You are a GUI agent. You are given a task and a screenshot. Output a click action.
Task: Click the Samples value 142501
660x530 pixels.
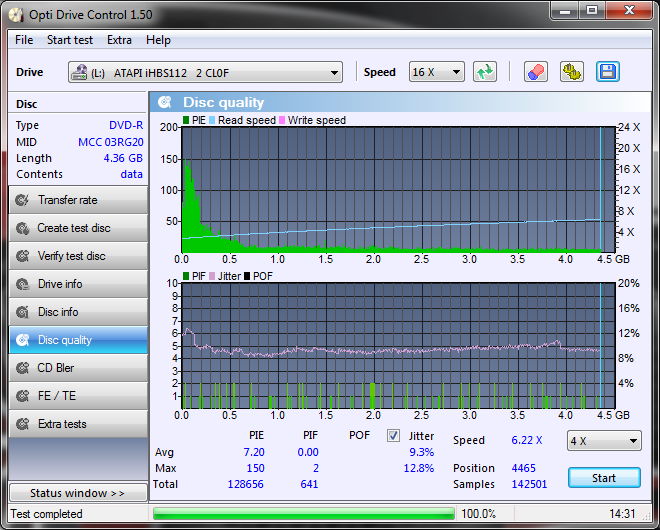click(529, 484)
